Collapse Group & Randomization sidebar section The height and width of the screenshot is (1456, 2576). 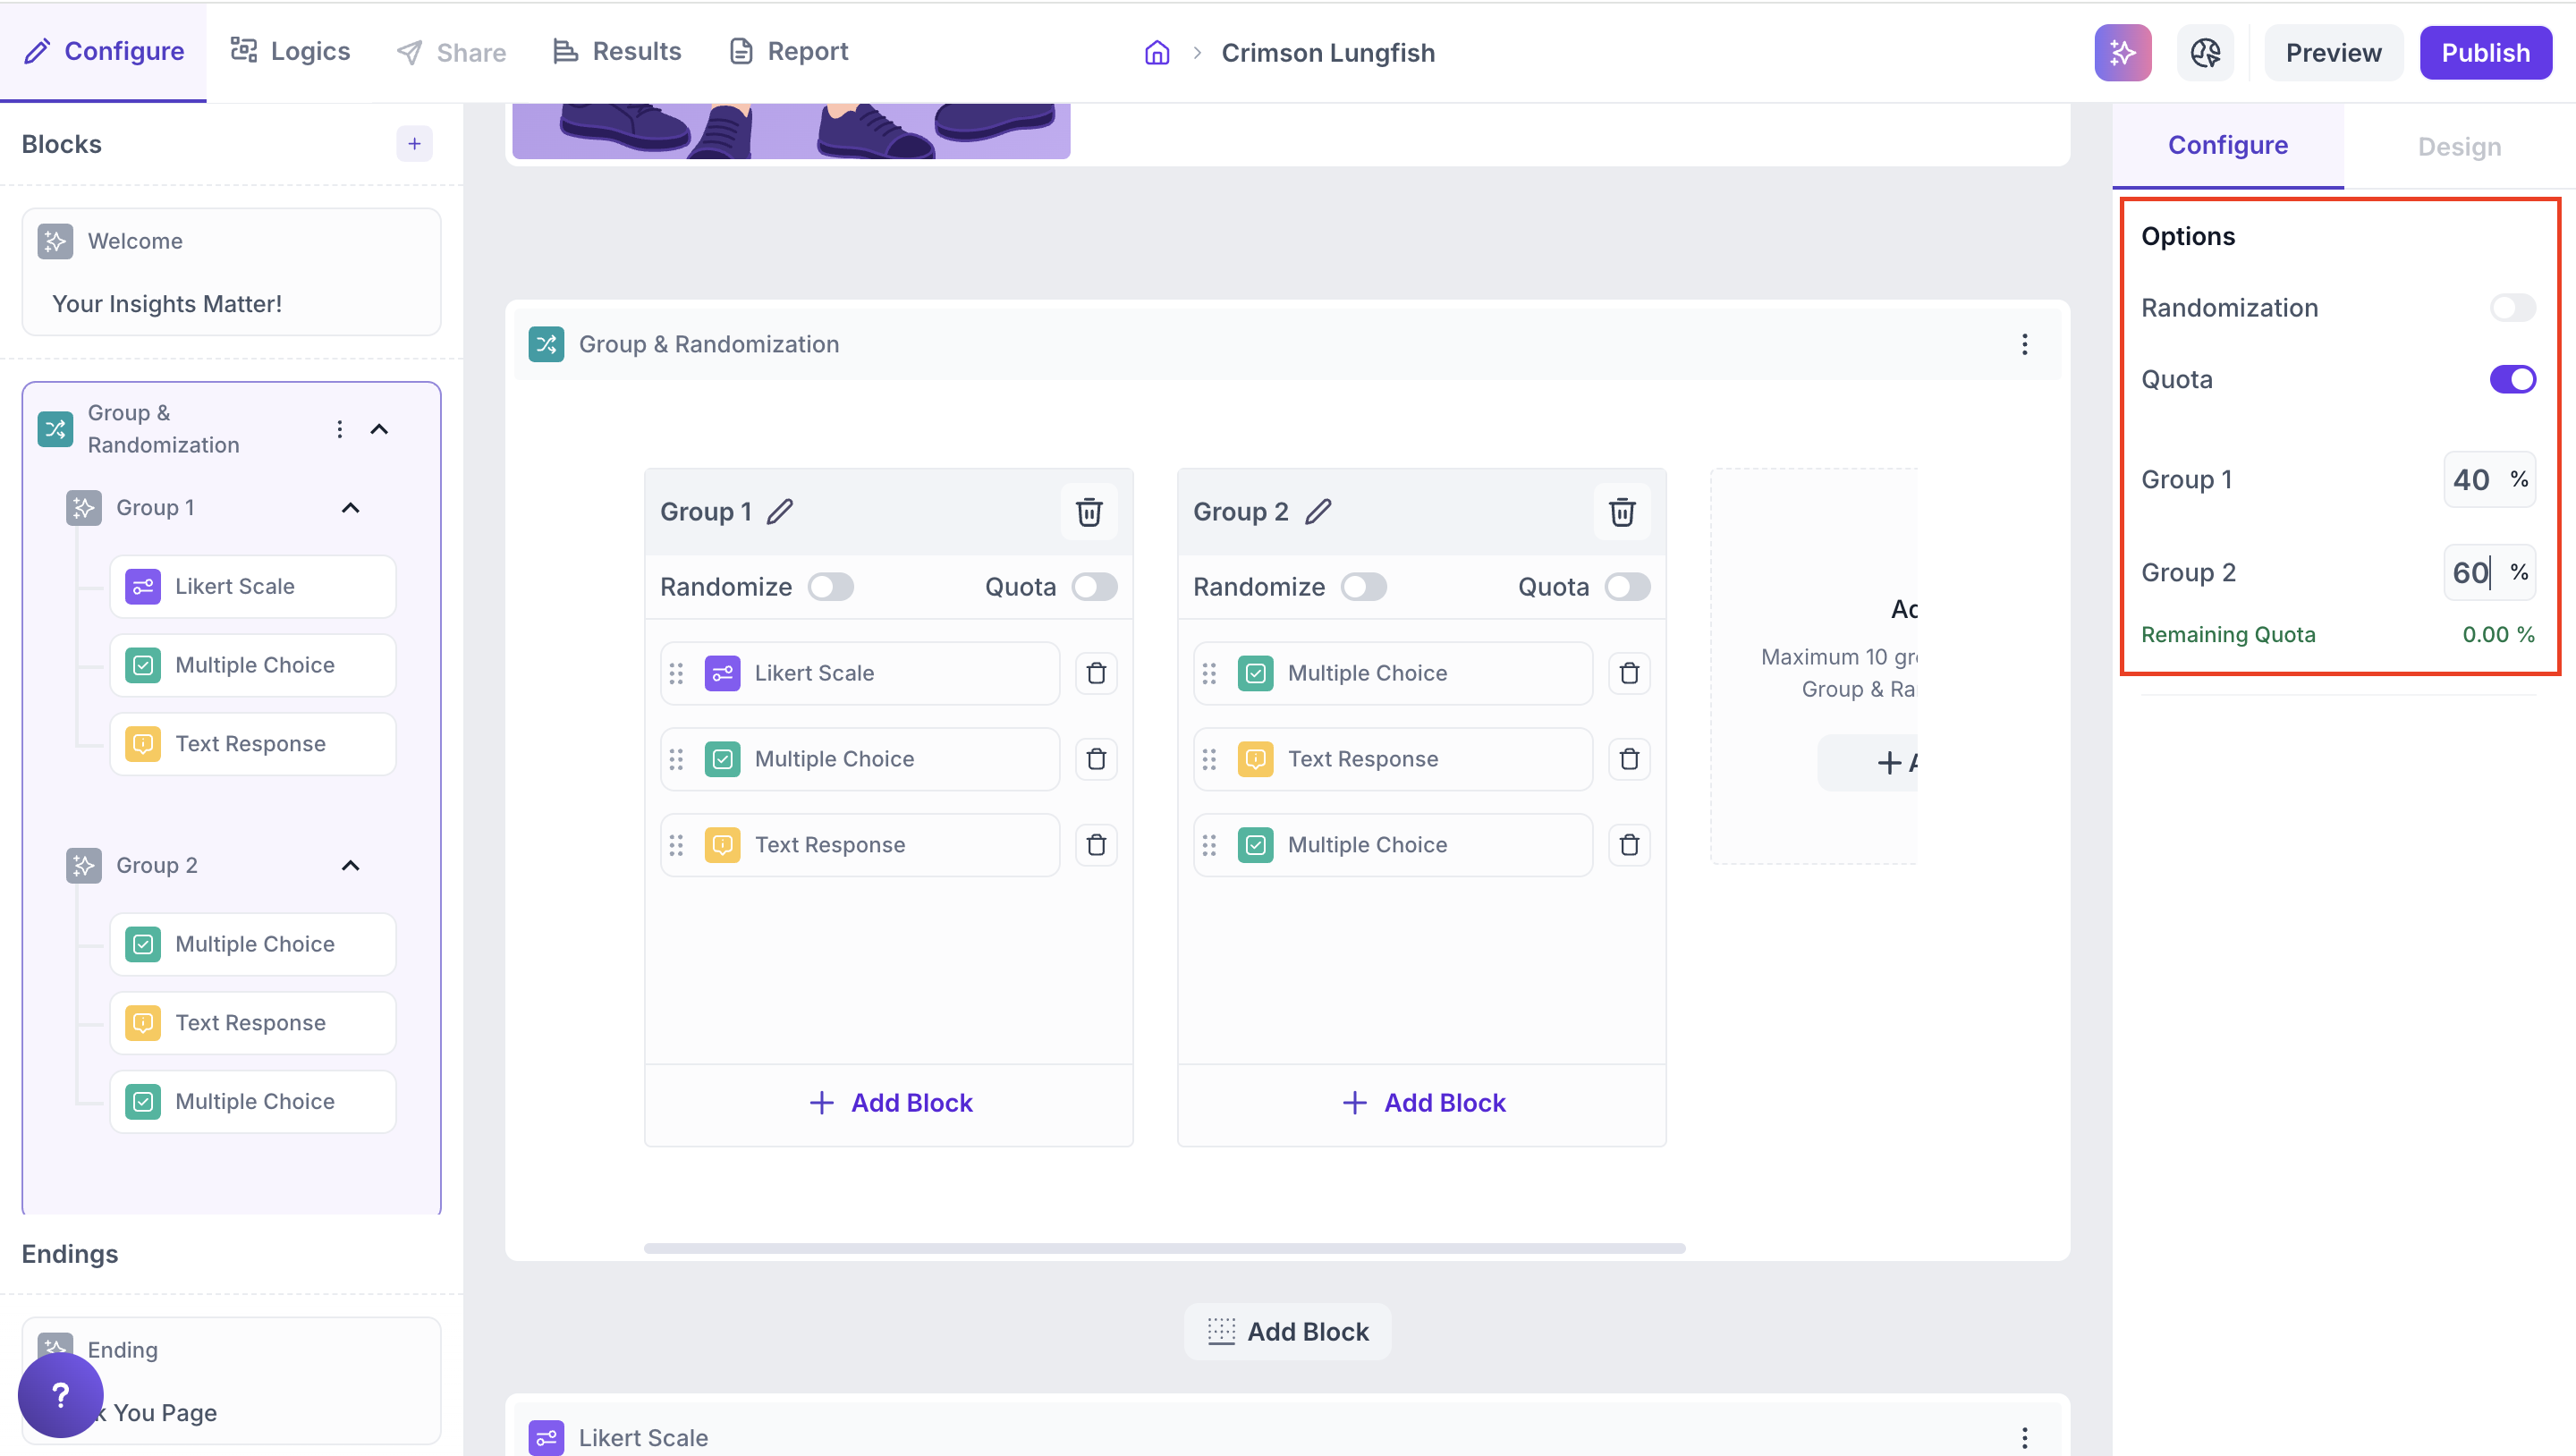point(379,429)
